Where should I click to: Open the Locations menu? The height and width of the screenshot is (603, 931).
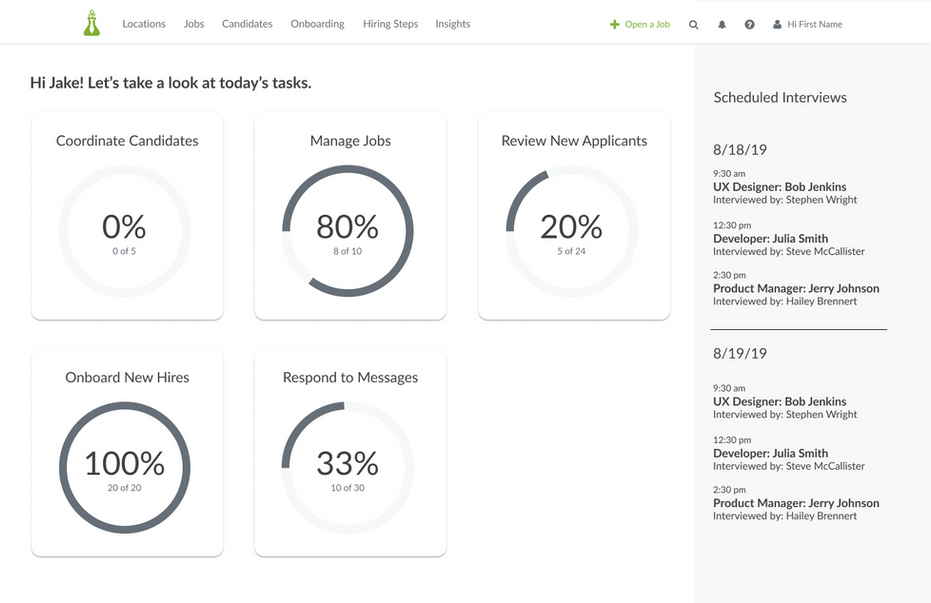(144, 24)
